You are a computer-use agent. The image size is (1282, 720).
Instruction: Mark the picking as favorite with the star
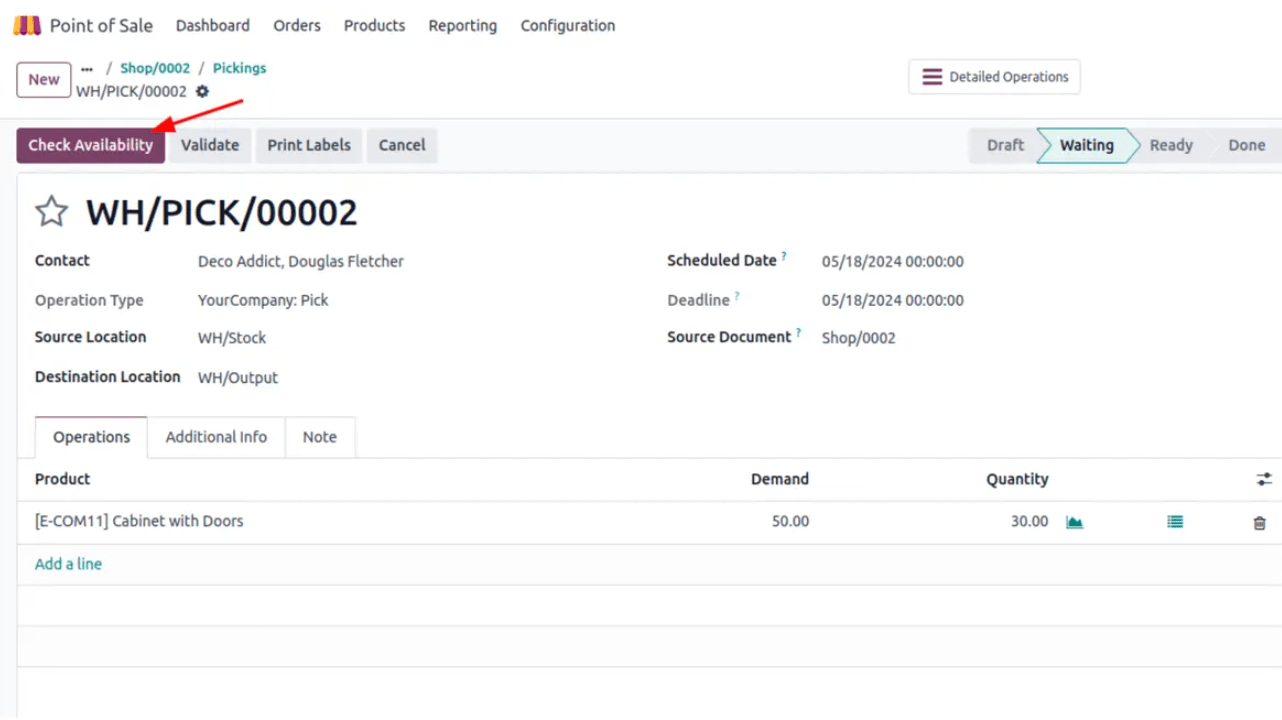pyautogui.click(x=52, y=212)
